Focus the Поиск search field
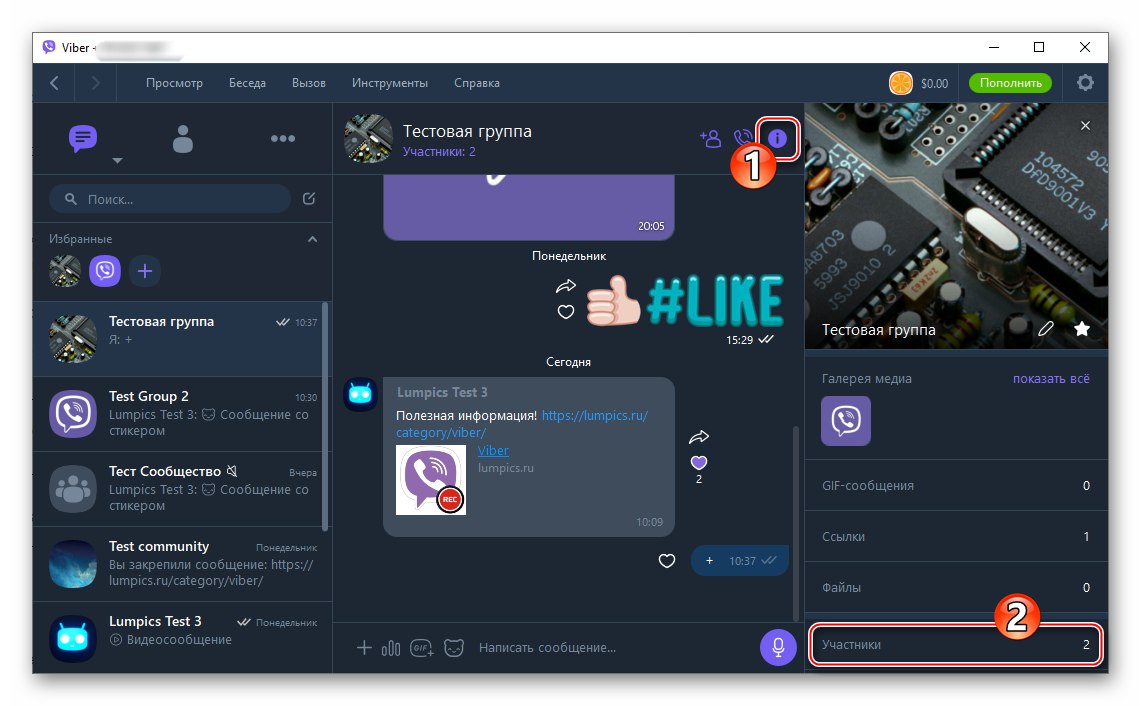This screenshot has height=706, width=1141. 170,199
